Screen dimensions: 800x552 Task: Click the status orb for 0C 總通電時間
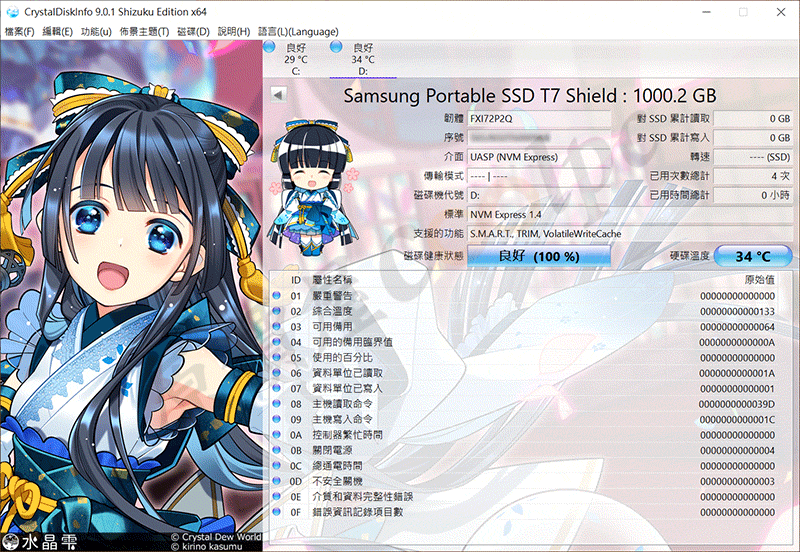point(277,465)
